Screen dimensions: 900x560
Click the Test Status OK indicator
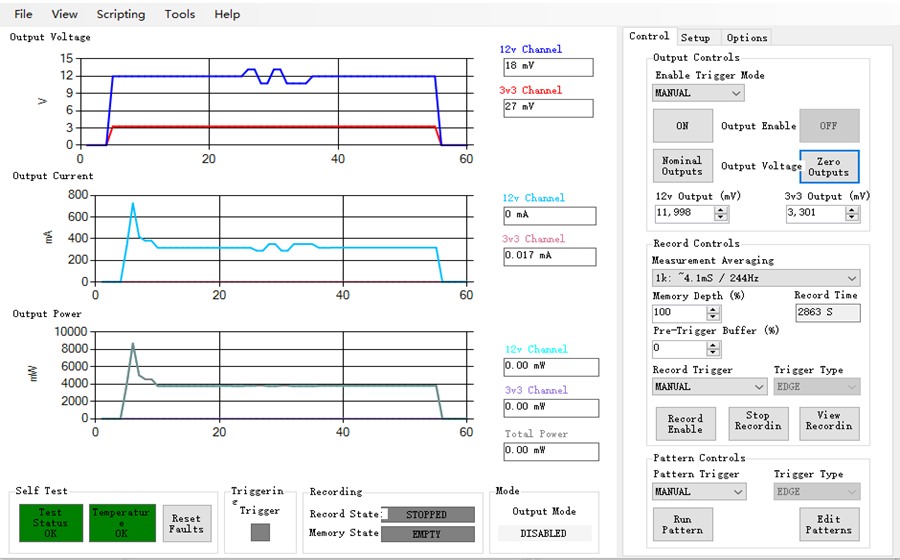(50, 523)
